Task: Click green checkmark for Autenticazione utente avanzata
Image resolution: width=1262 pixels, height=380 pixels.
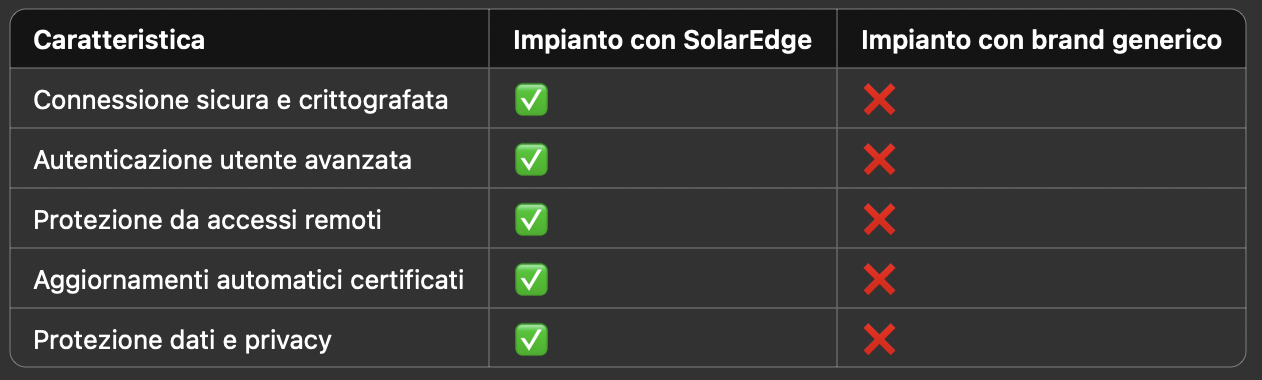Action: [x=530, y=160]
